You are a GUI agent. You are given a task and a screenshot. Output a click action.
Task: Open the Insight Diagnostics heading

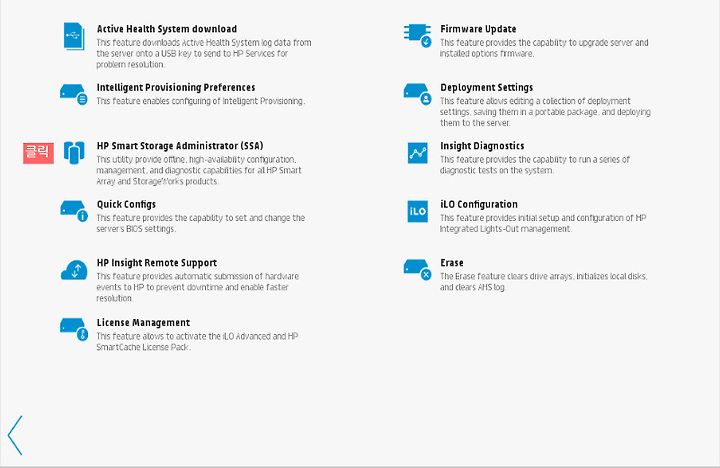pyautogui.click(x=482, y=146)
